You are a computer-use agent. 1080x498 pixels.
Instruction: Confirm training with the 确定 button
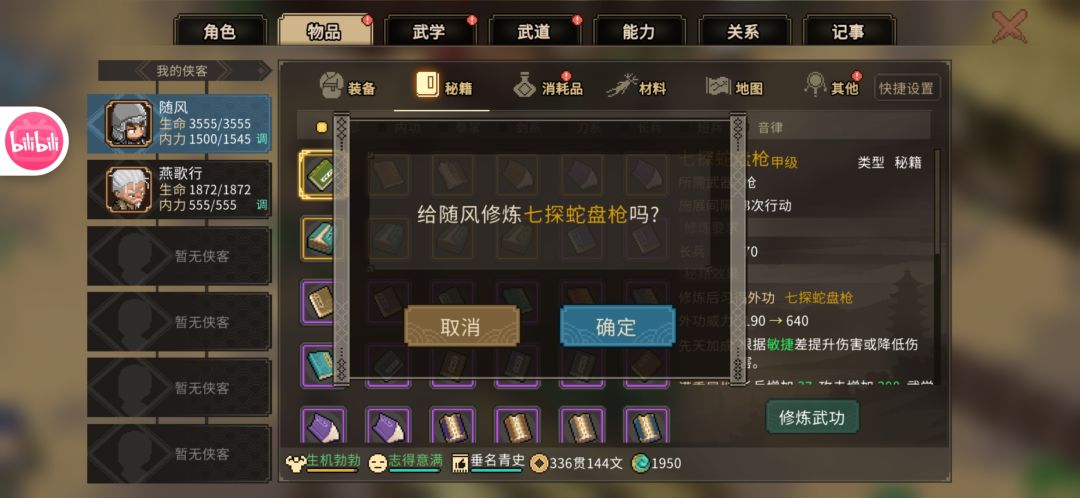point(617,326)
